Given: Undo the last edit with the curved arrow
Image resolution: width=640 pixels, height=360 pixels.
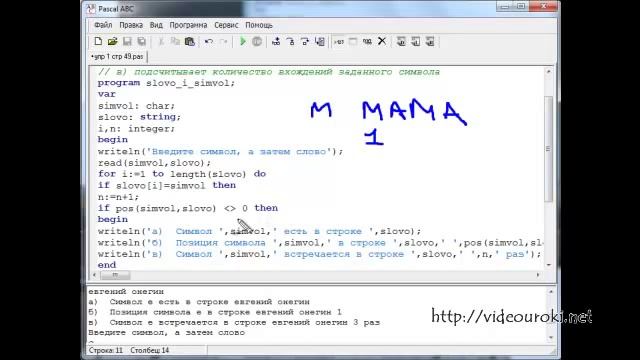Looking at the screenshot, I should point(209,41).
